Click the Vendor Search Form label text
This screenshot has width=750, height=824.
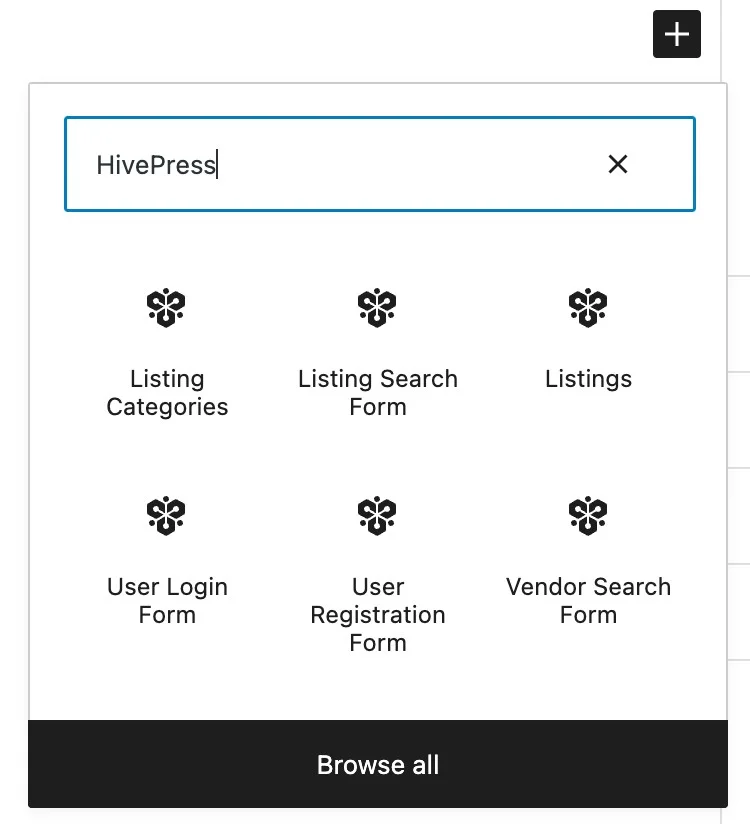click(x=588, y=600)
